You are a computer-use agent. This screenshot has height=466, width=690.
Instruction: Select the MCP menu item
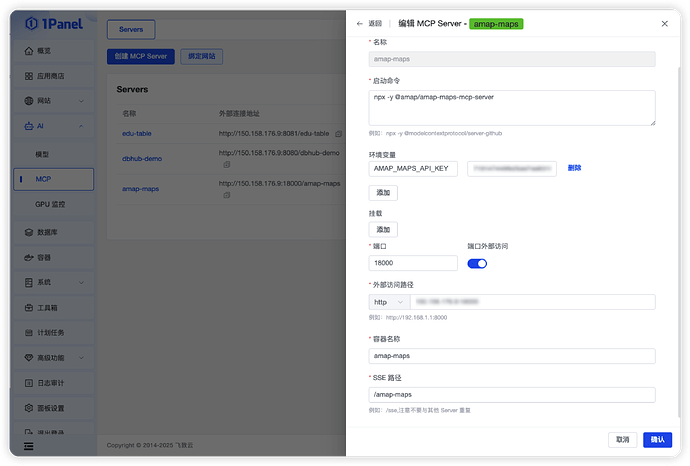pyautogui.click(x=54, y=179)
